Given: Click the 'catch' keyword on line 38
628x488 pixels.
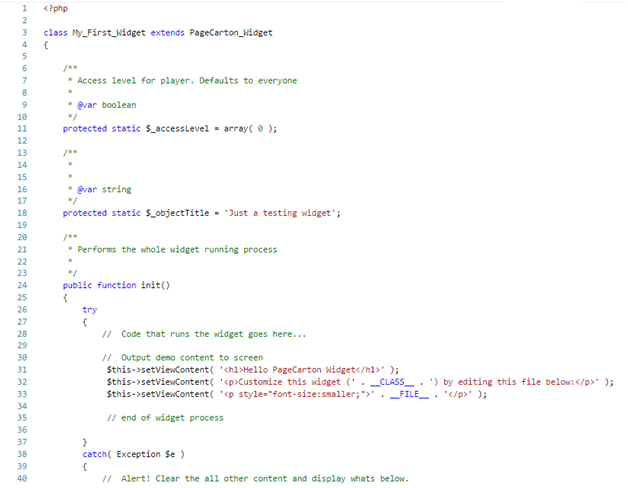Looking at the screenshot, I should [95, 454].
